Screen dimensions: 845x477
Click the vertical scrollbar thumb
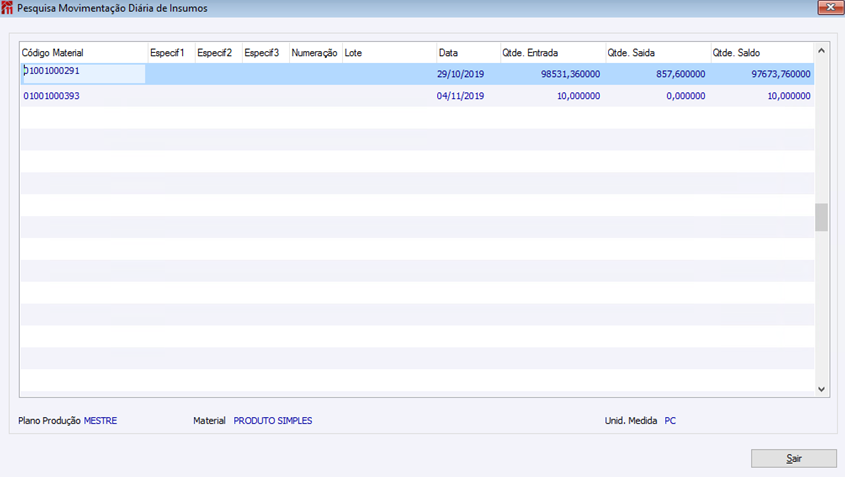(821, 217)
